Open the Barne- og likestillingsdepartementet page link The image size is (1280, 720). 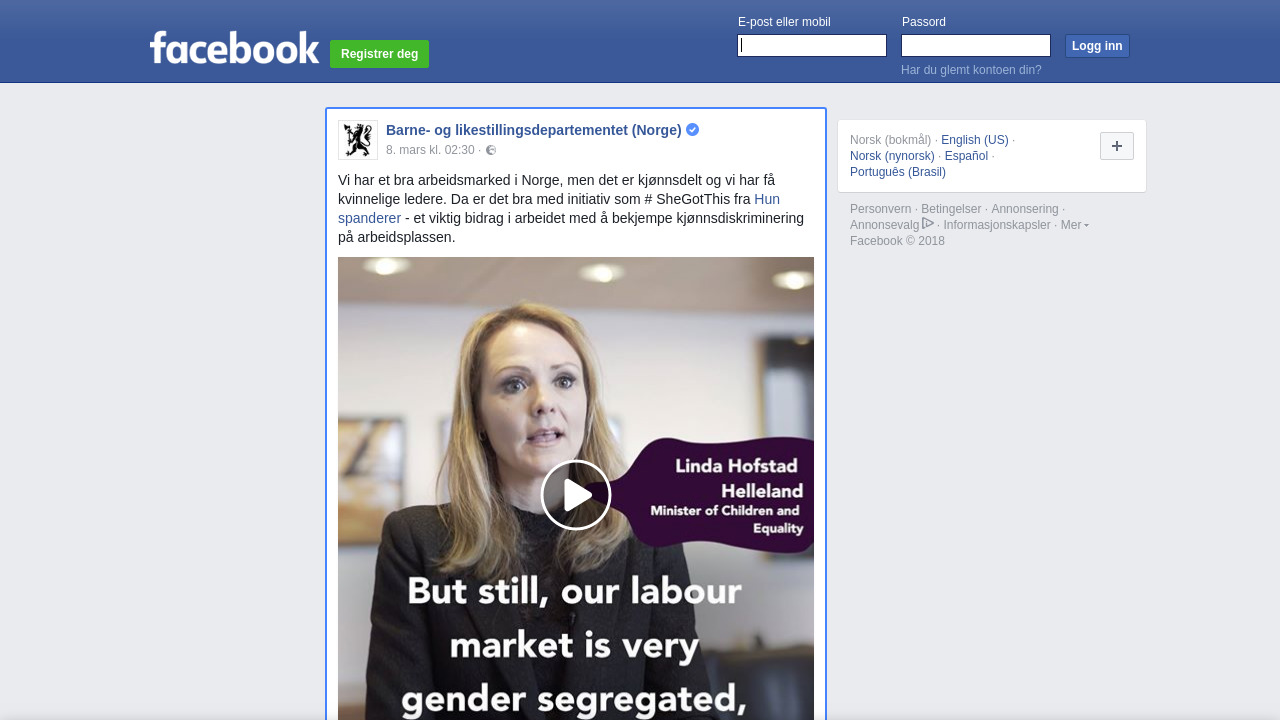click(x=534, y=130)
